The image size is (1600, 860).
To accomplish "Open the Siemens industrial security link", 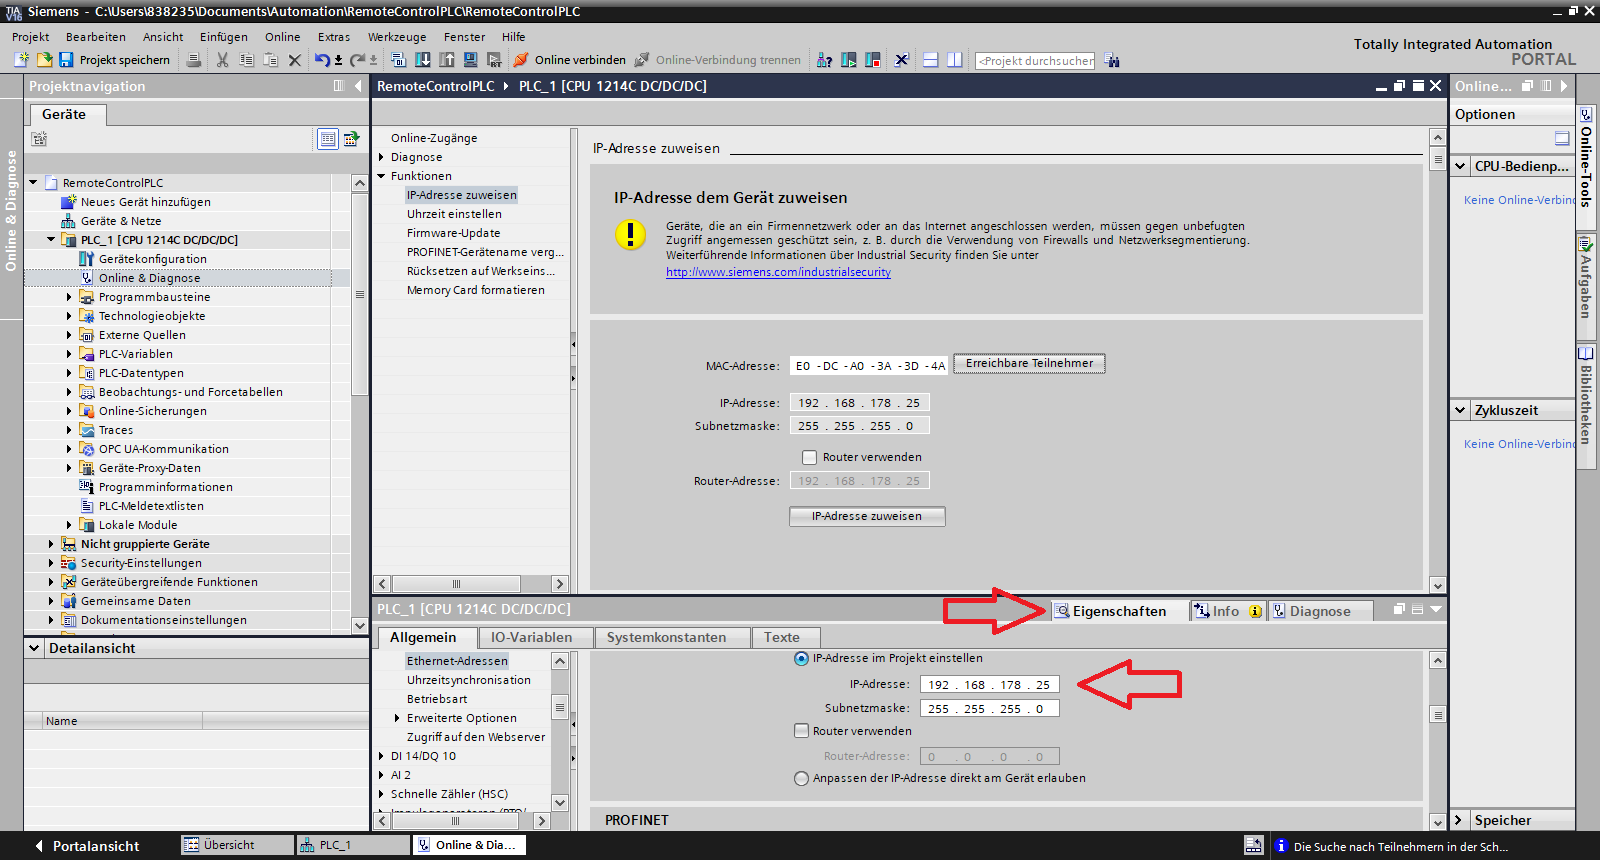I will pos(778,272).
